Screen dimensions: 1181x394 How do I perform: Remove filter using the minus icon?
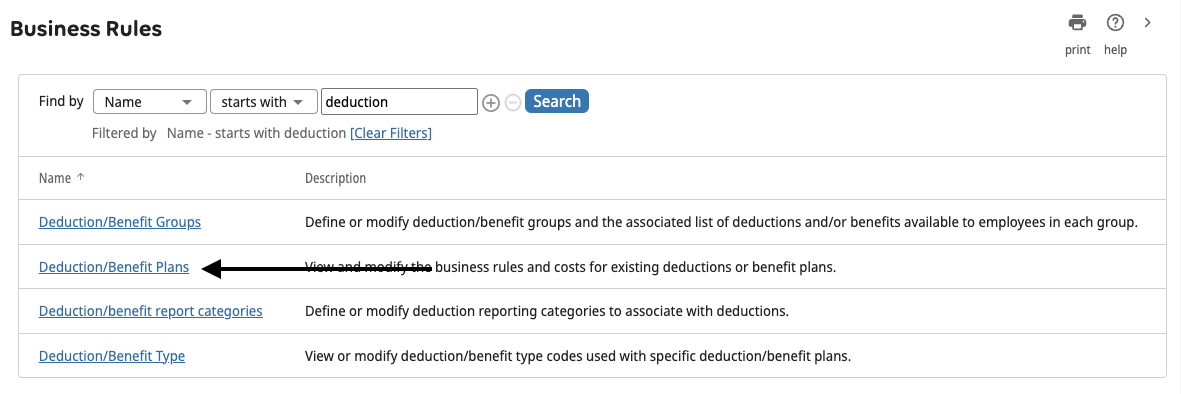(x=513, y=103)
